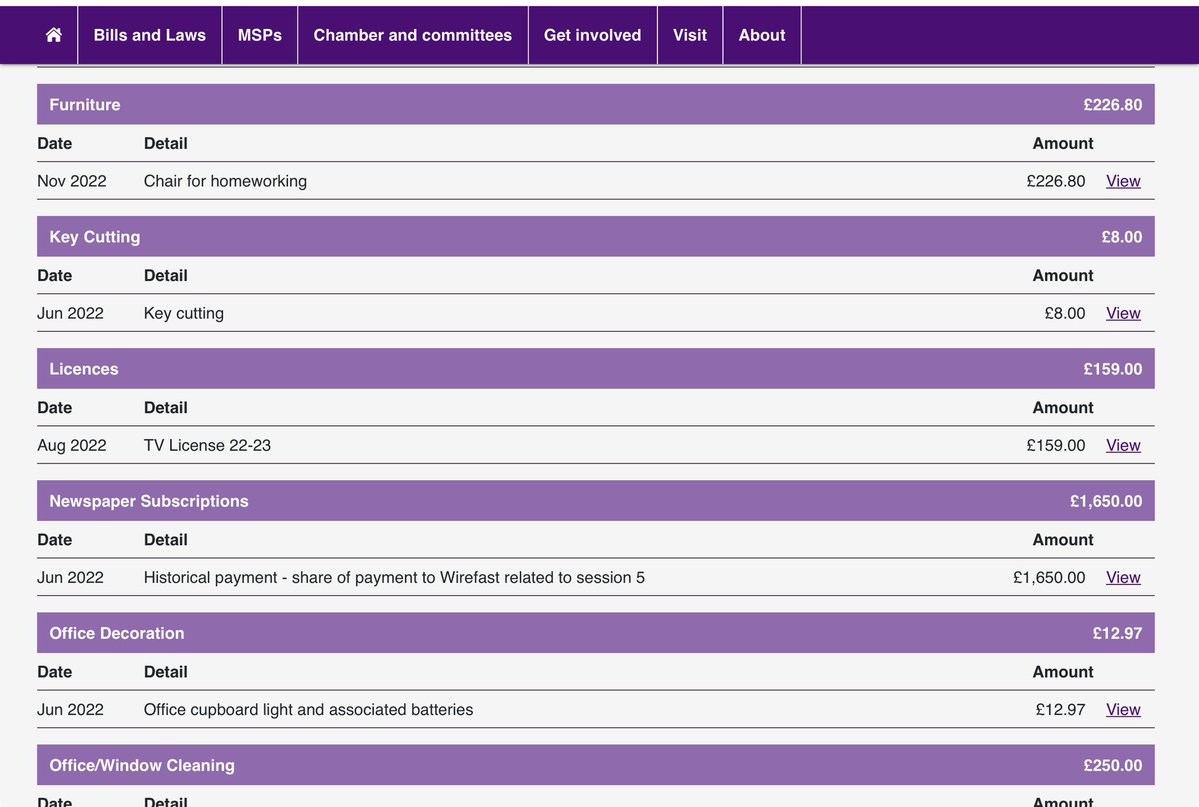Select the Office Decoration section header
Viewport: 1199px width, 807px height.
point(596,633)
